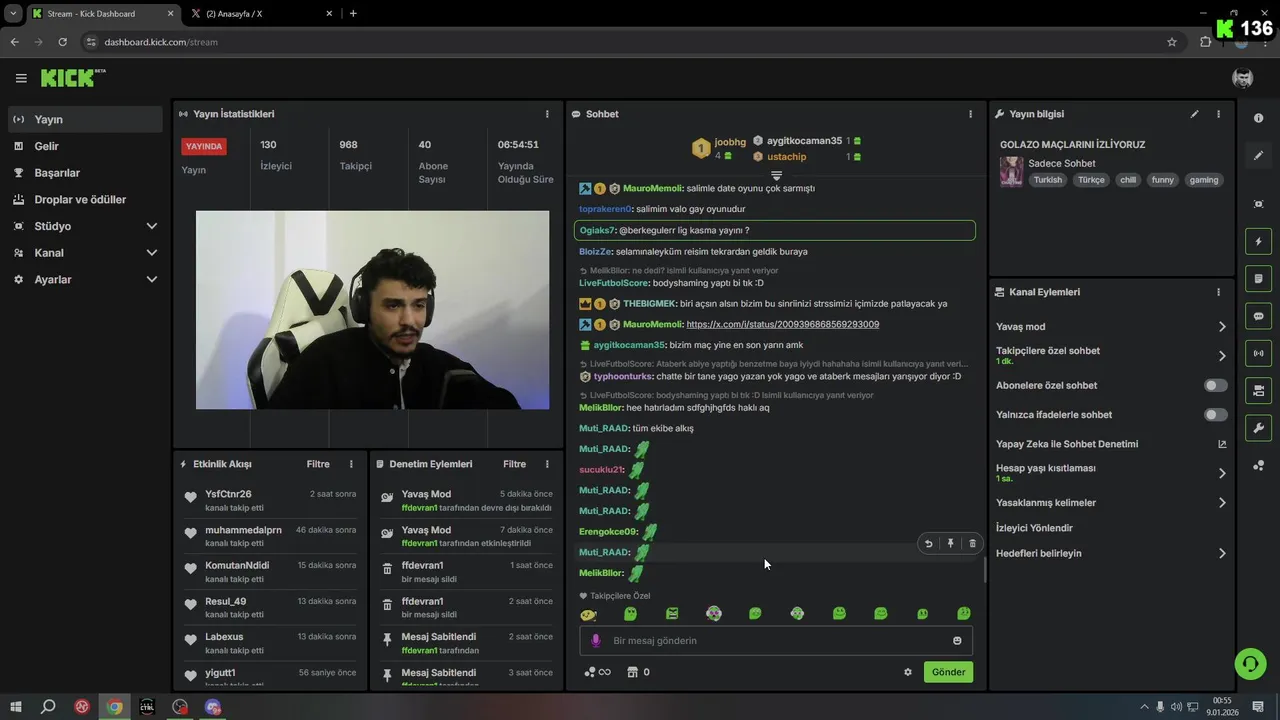The width and height of the screenshot is (1280, 720).
Task: Click the Turkish tag chip
Action: (x=1048, y=180)
